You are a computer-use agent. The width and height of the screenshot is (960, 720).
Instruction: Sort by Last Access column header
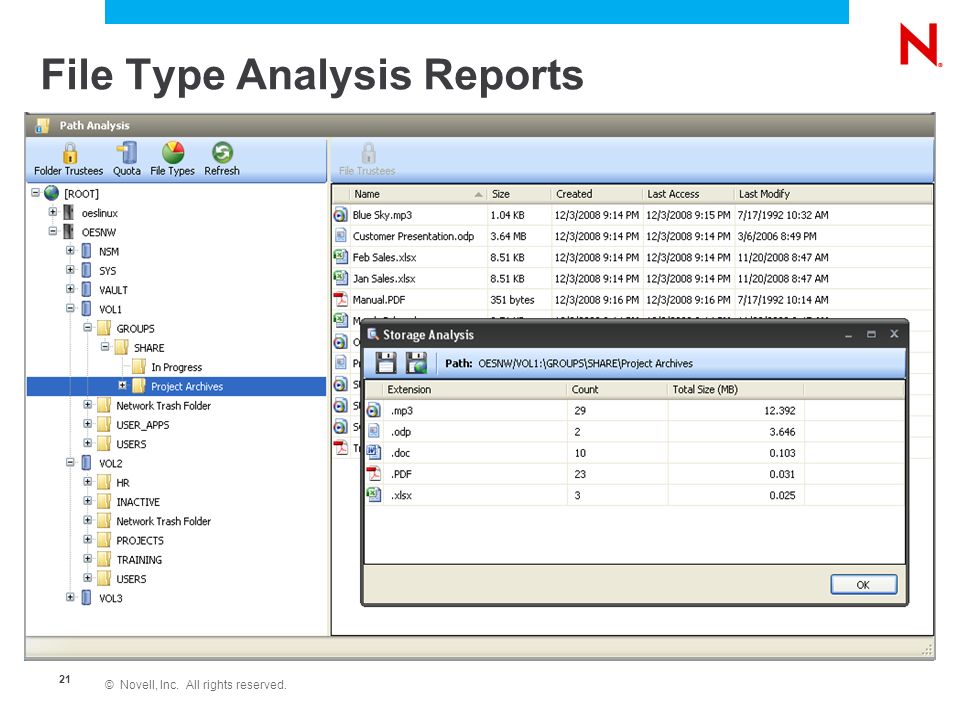688,194
